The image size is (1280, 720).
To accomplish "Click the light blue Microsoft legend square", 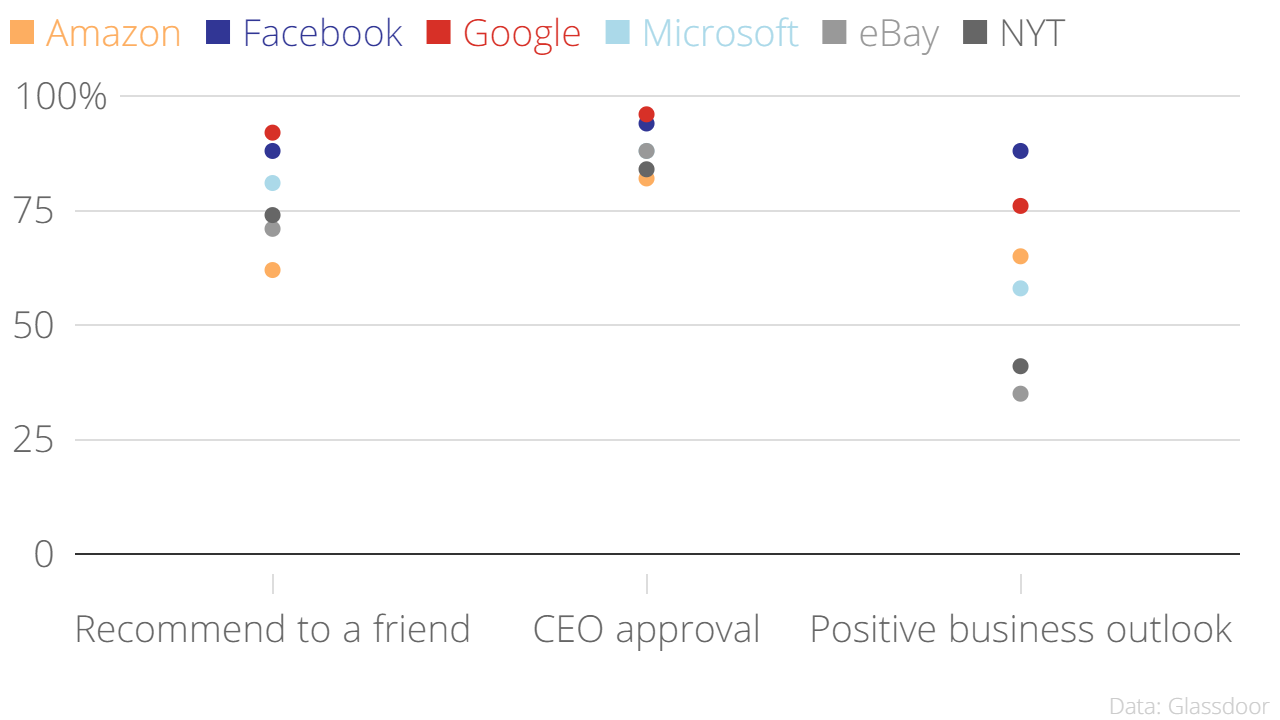I will point(617,33).
